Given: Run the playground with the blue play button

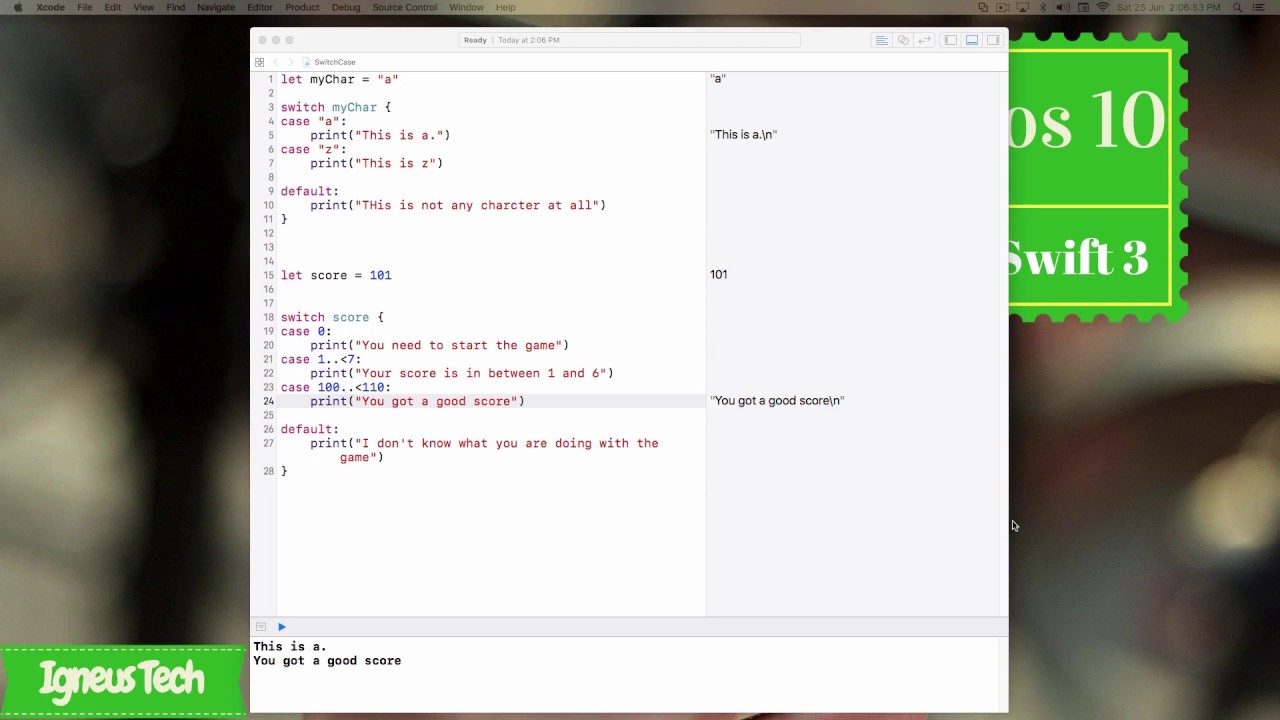Looking at the screenshot, I should (282, 627).
